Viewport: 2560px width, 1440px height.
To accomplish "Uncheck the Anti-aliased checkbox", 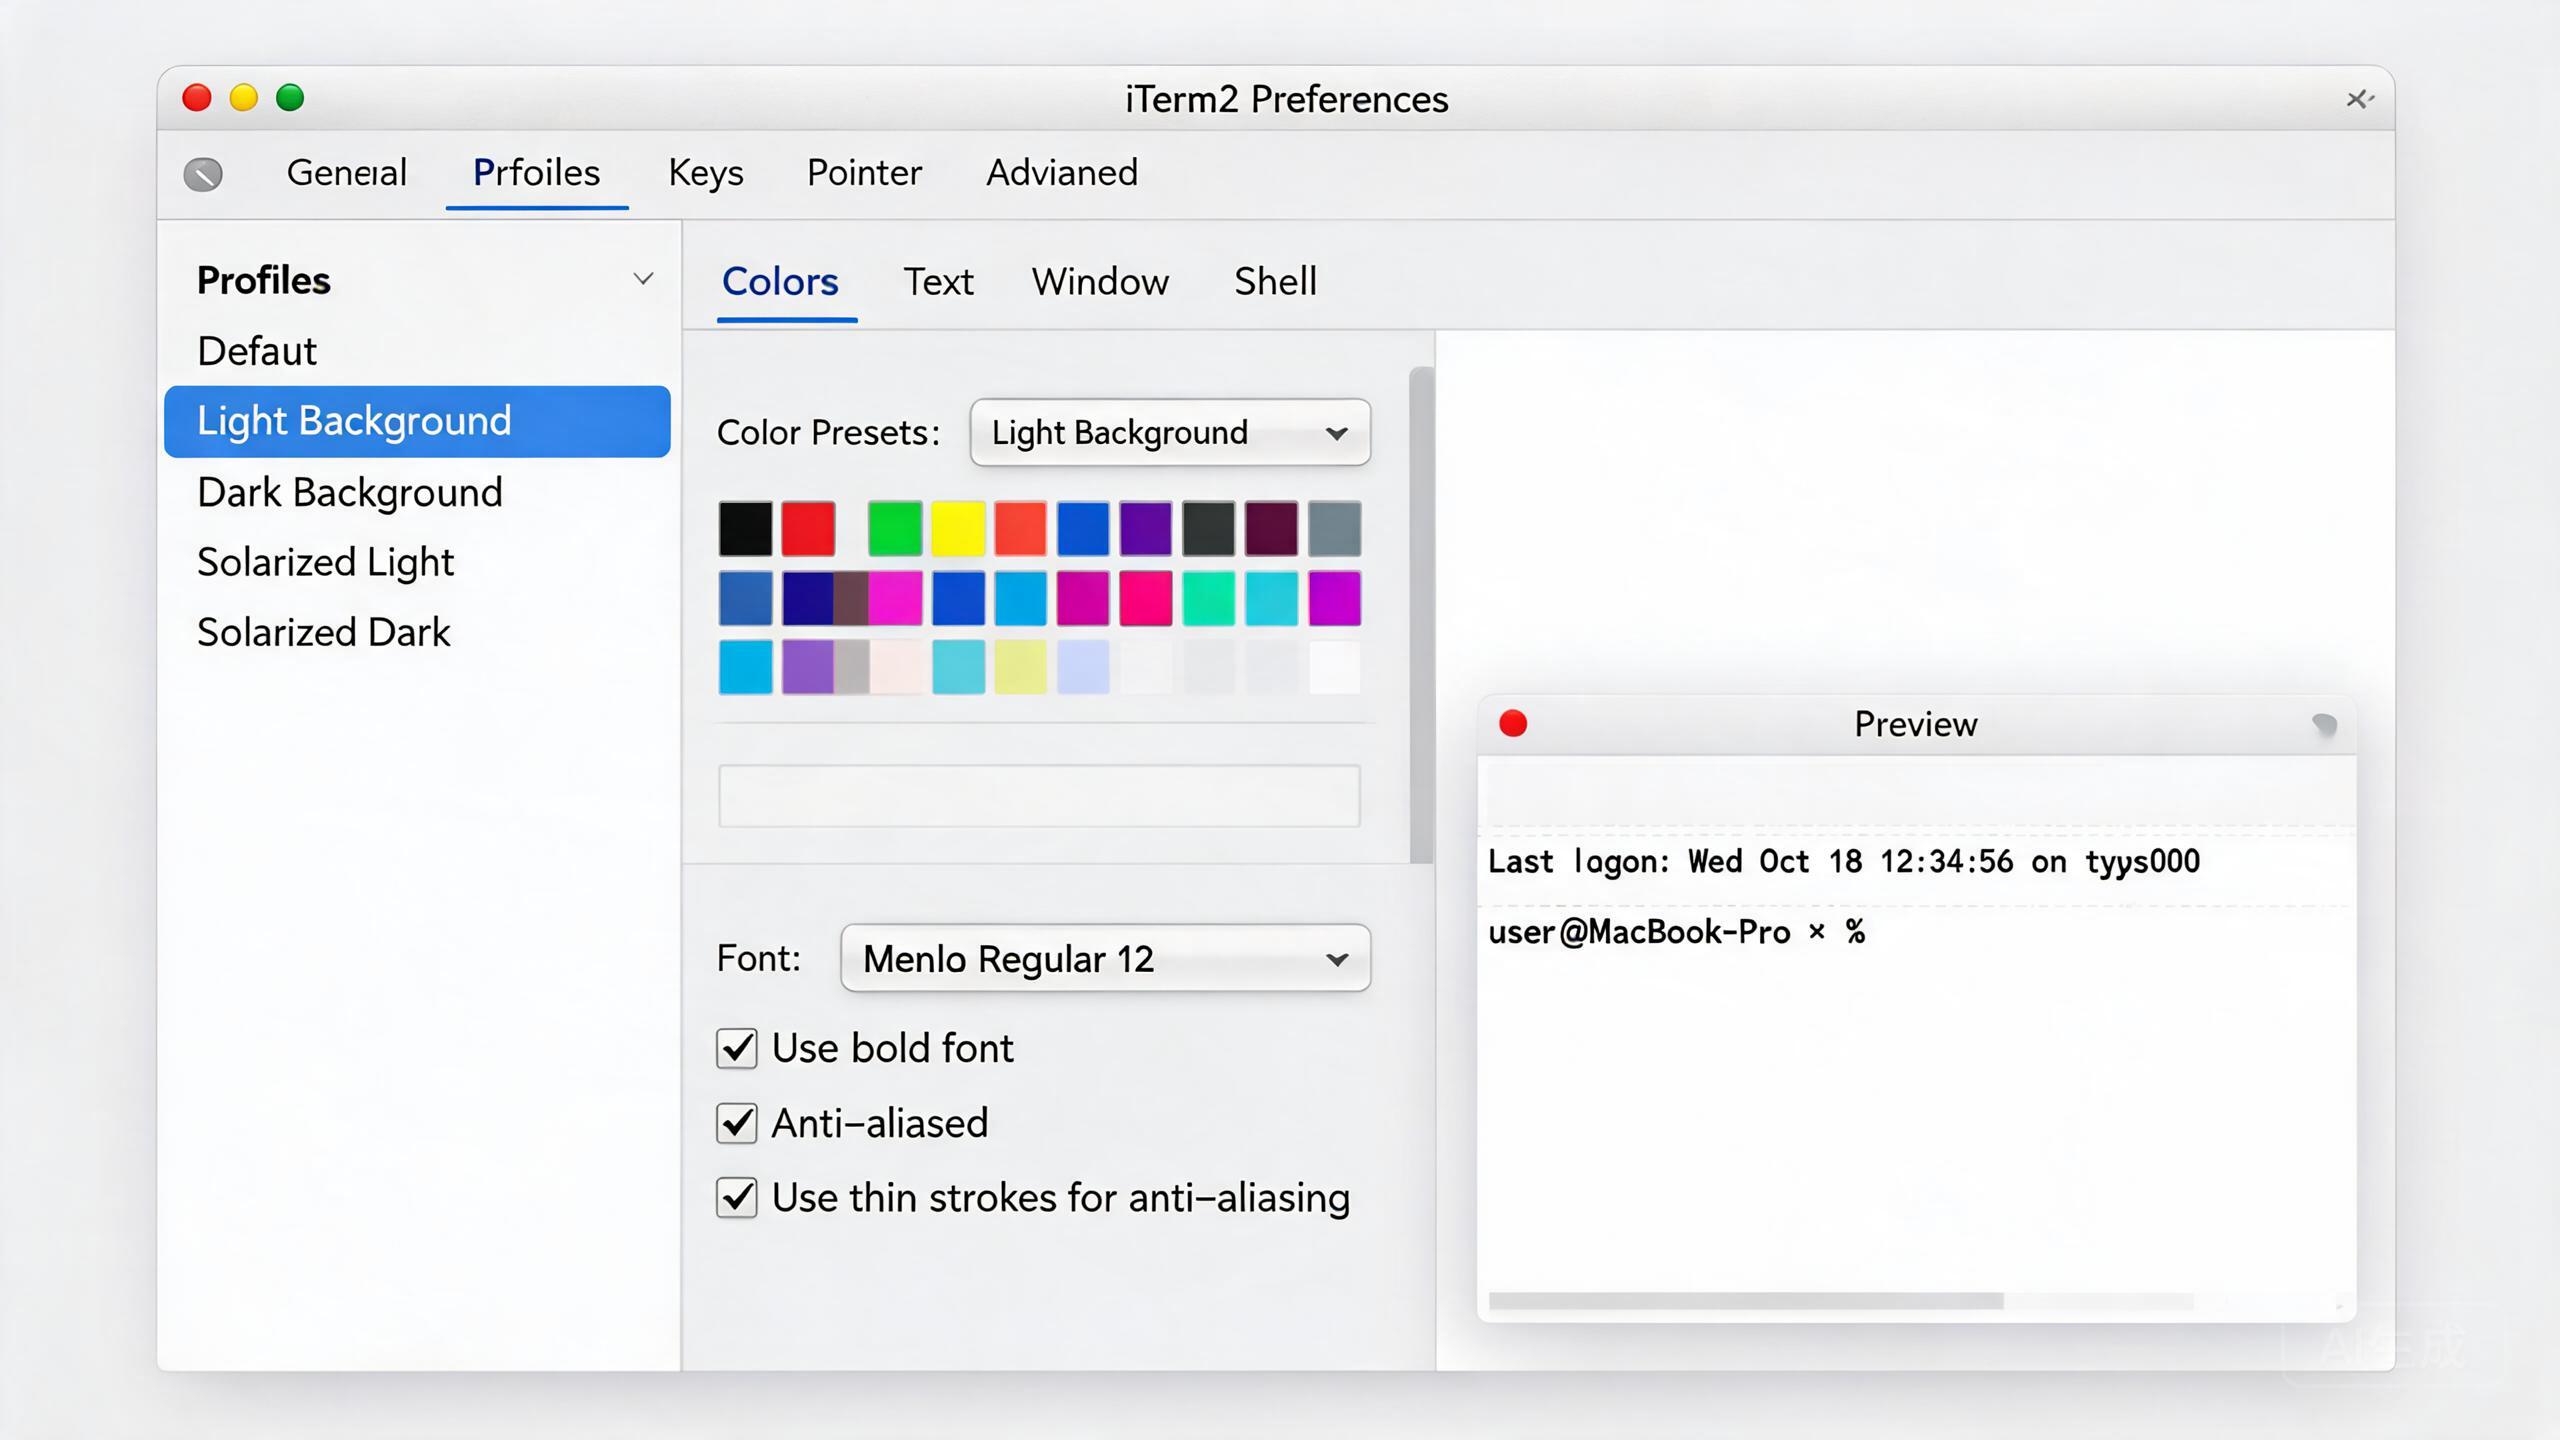I will [x=737, y=1123].
